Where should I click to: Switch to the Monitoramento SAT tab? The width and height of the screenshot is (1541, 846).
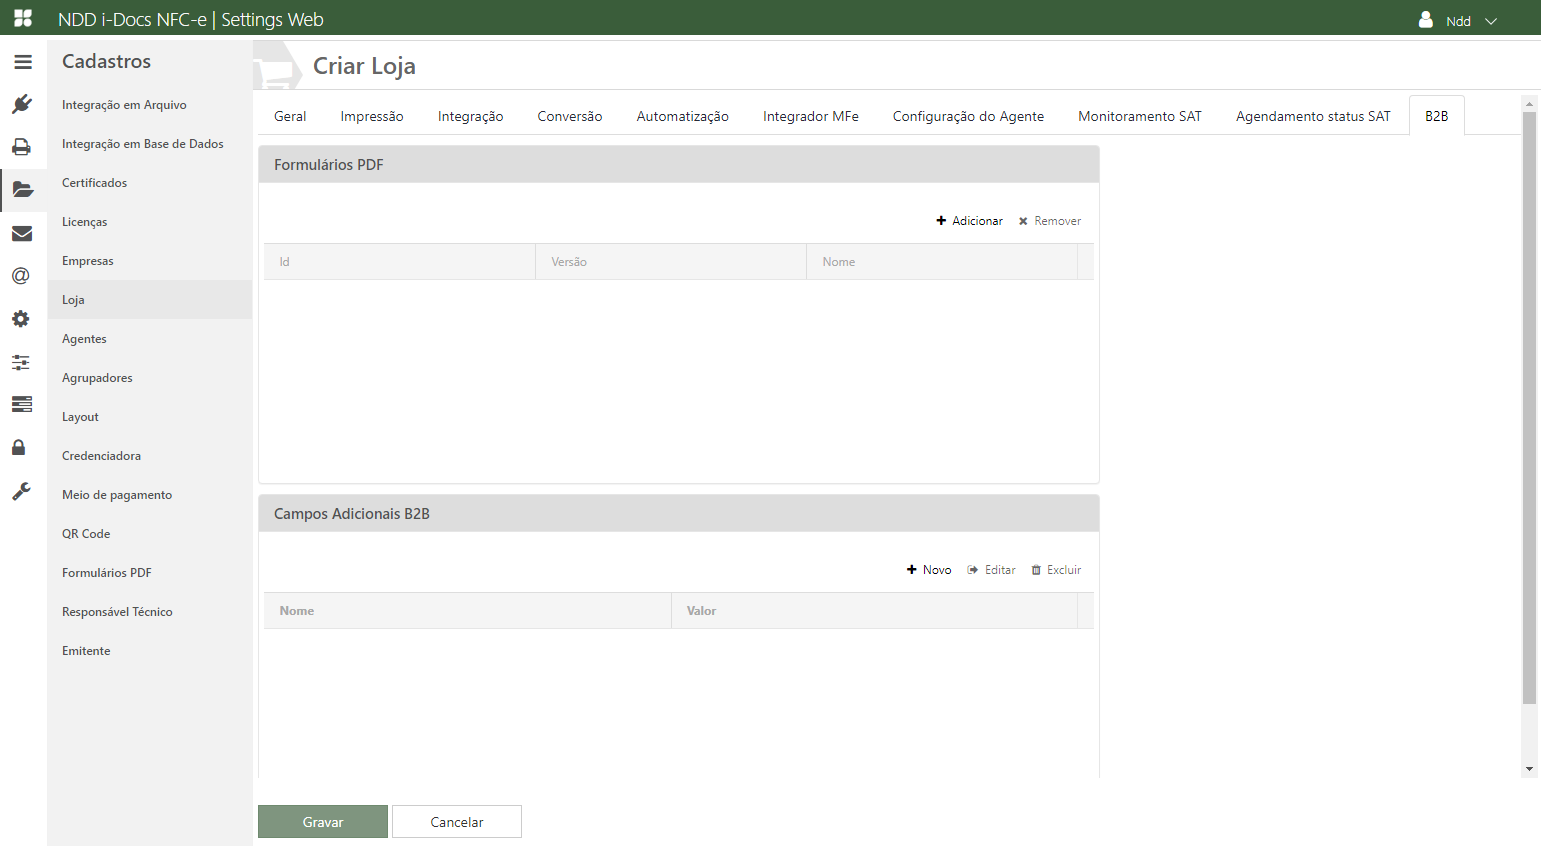tap(1140, 116)
